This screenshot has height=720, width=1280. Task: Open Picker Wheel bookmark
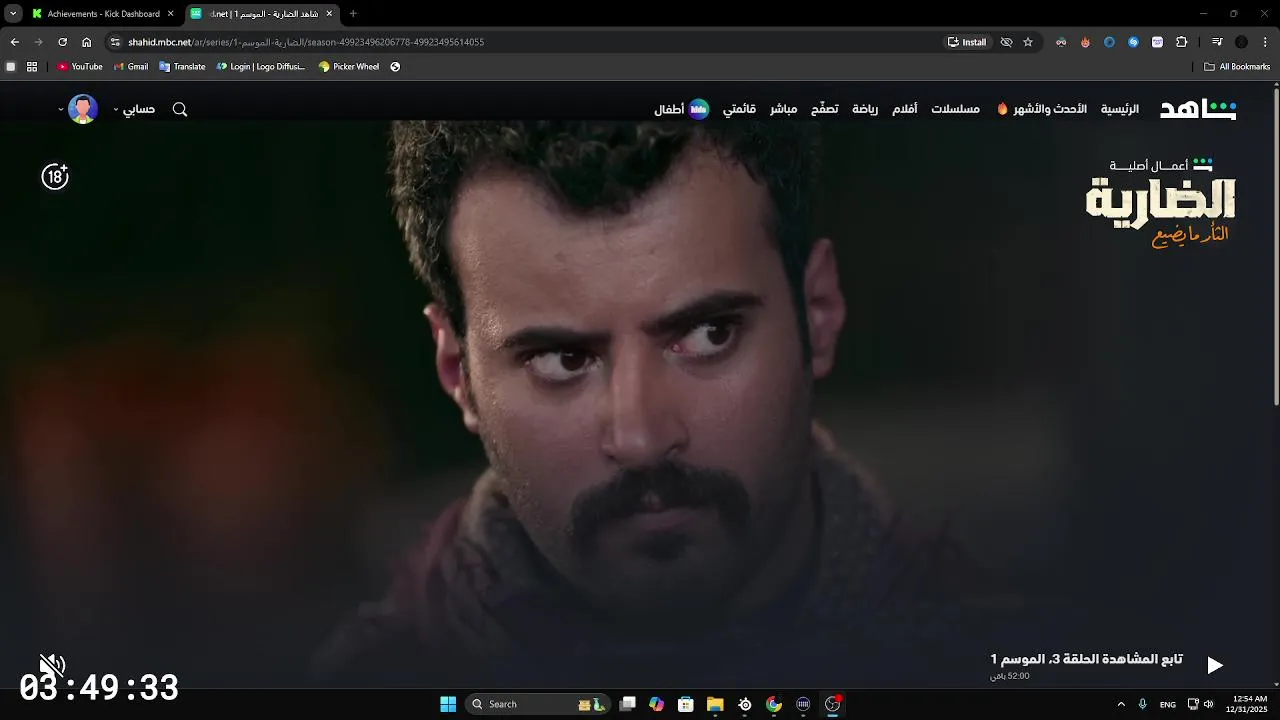(349, 67)
